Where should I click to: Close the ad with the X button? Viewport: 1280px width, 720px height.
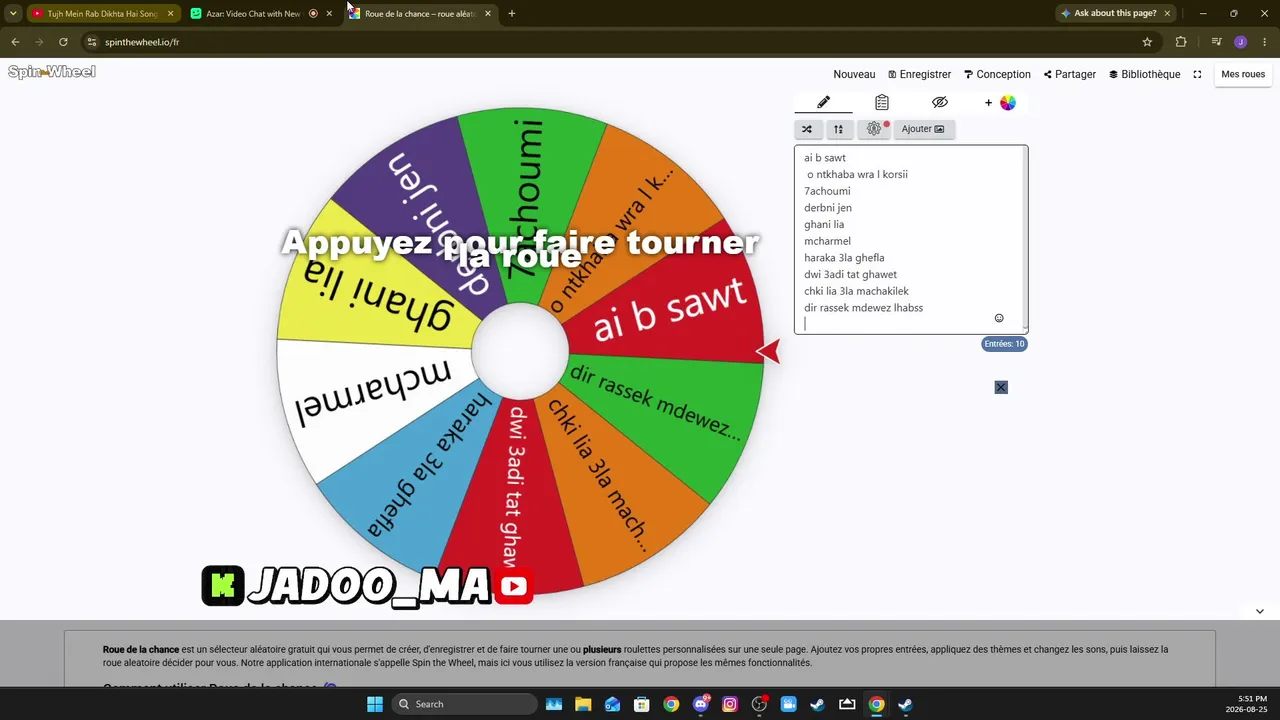pos(1001,387)
